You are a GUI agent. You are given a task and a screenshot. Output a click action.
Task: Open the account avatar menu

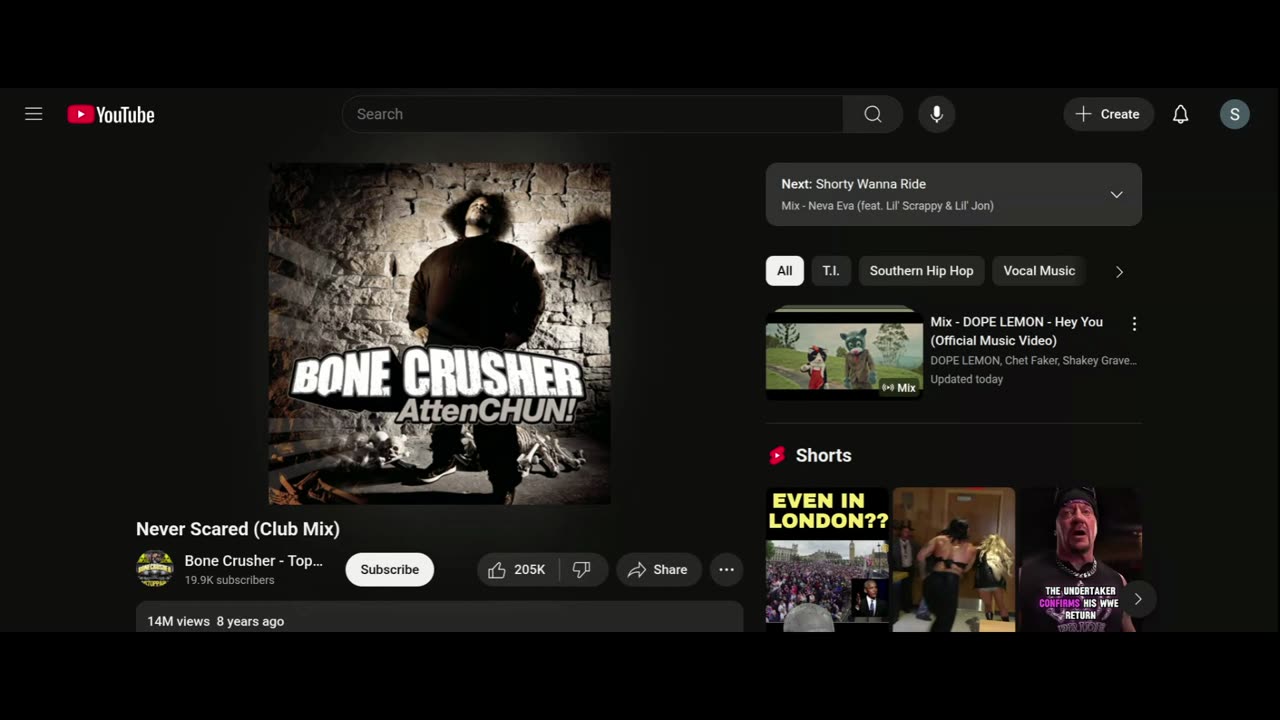coord(1235,114)
